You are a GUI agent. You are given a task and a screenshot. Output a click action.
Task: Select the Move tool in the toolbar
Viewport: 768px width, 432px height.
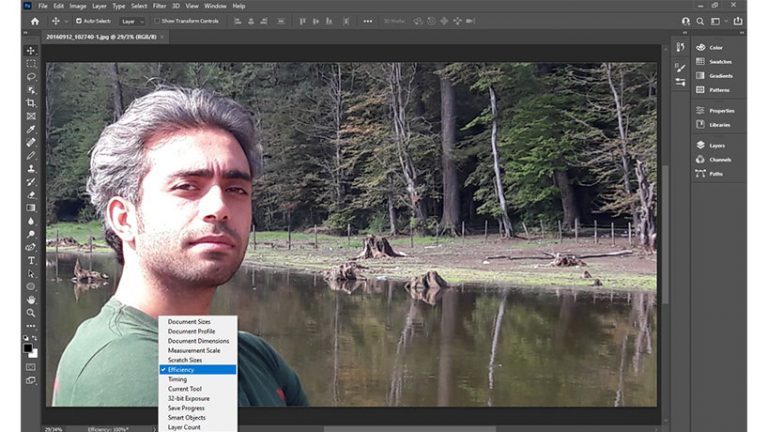point(31,51)
